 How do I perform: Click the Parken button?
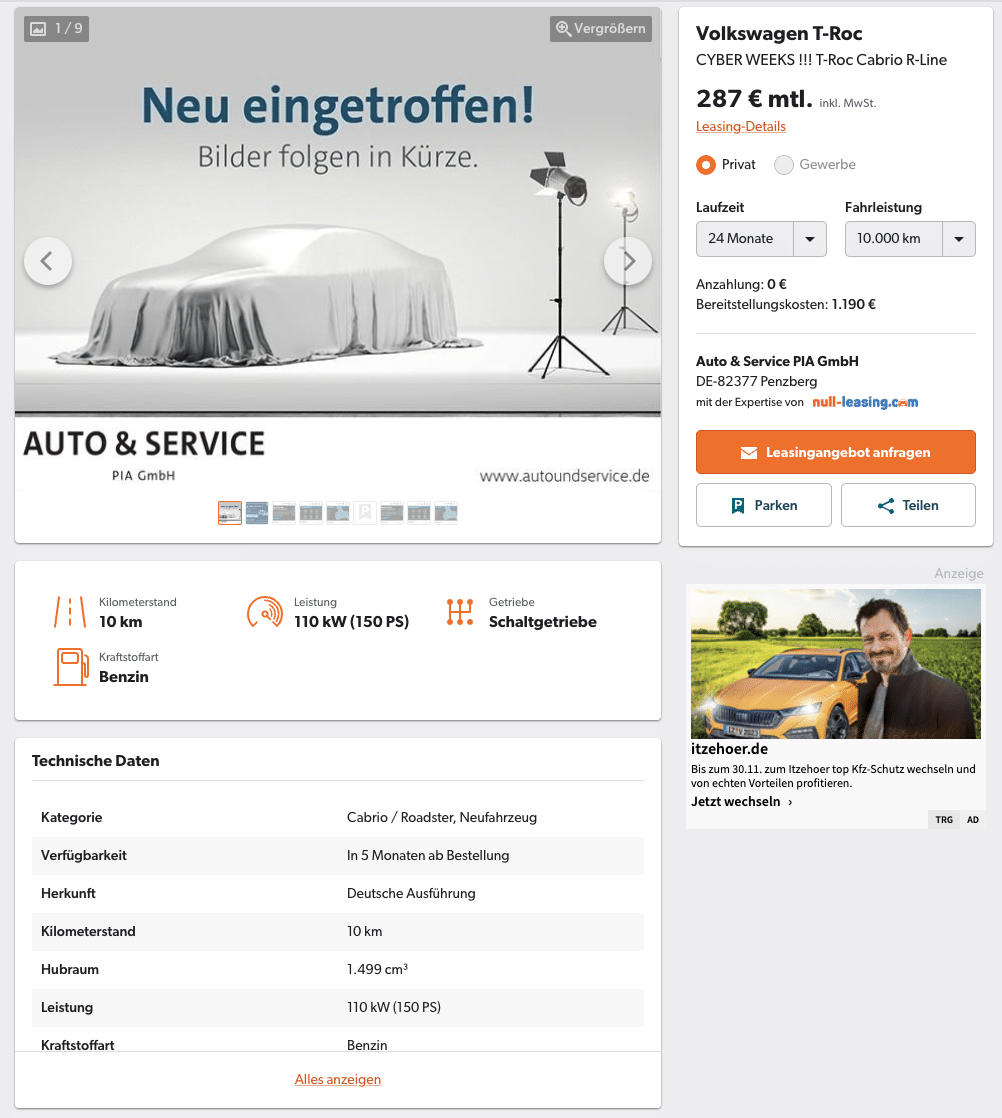[764, 505]
